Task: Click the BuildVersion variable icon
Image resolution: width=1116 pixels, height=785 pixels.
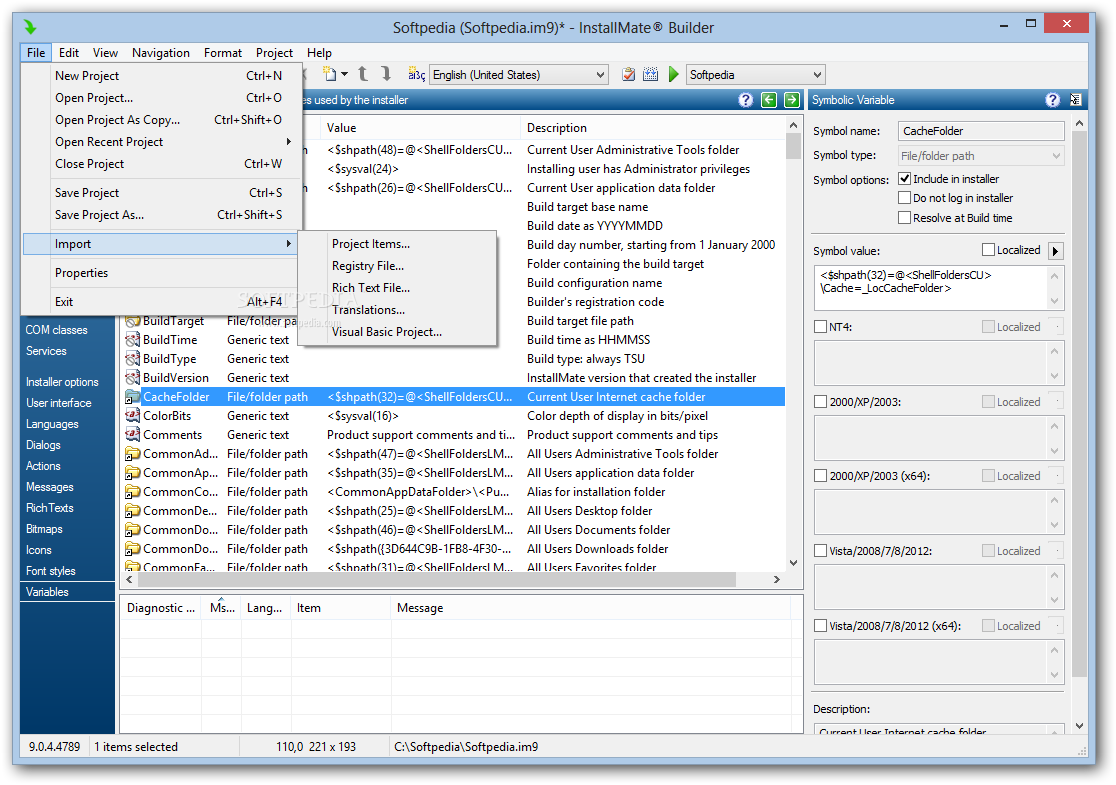Action: coord(132,378)
